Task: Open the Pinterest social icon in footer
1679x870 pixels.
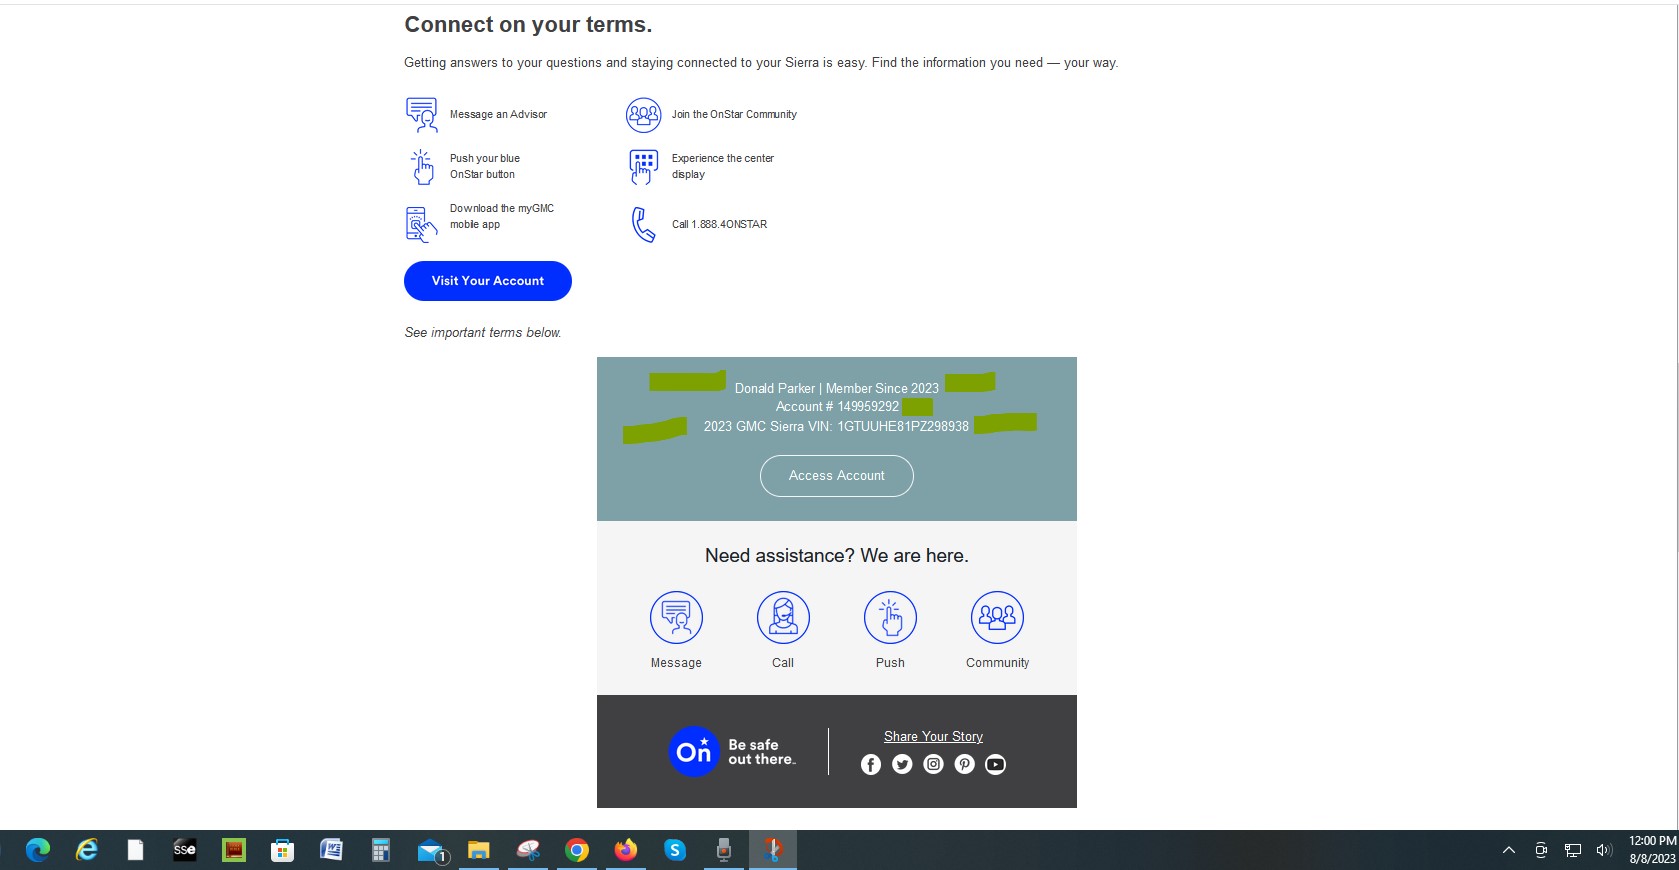Action: [x=964, y=765]
